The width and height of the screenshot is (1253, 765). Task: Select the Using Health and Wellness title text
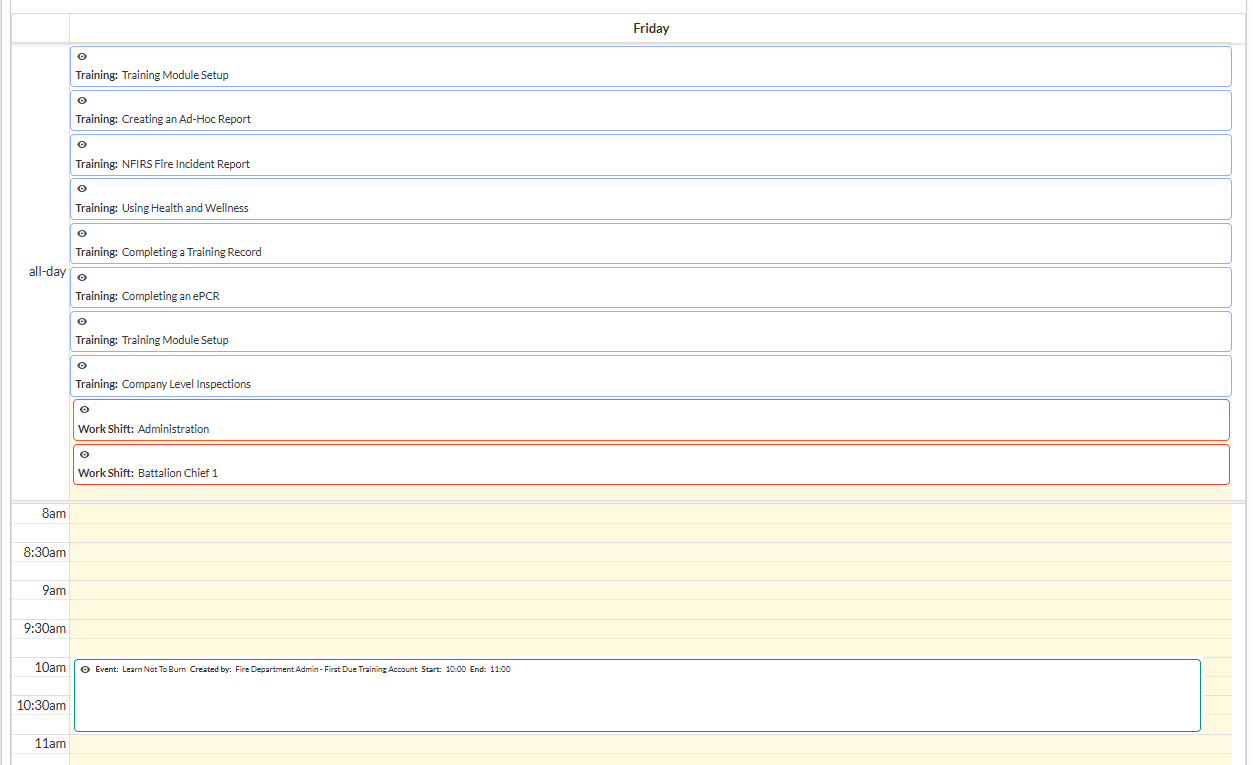click(x=185, y=208)
